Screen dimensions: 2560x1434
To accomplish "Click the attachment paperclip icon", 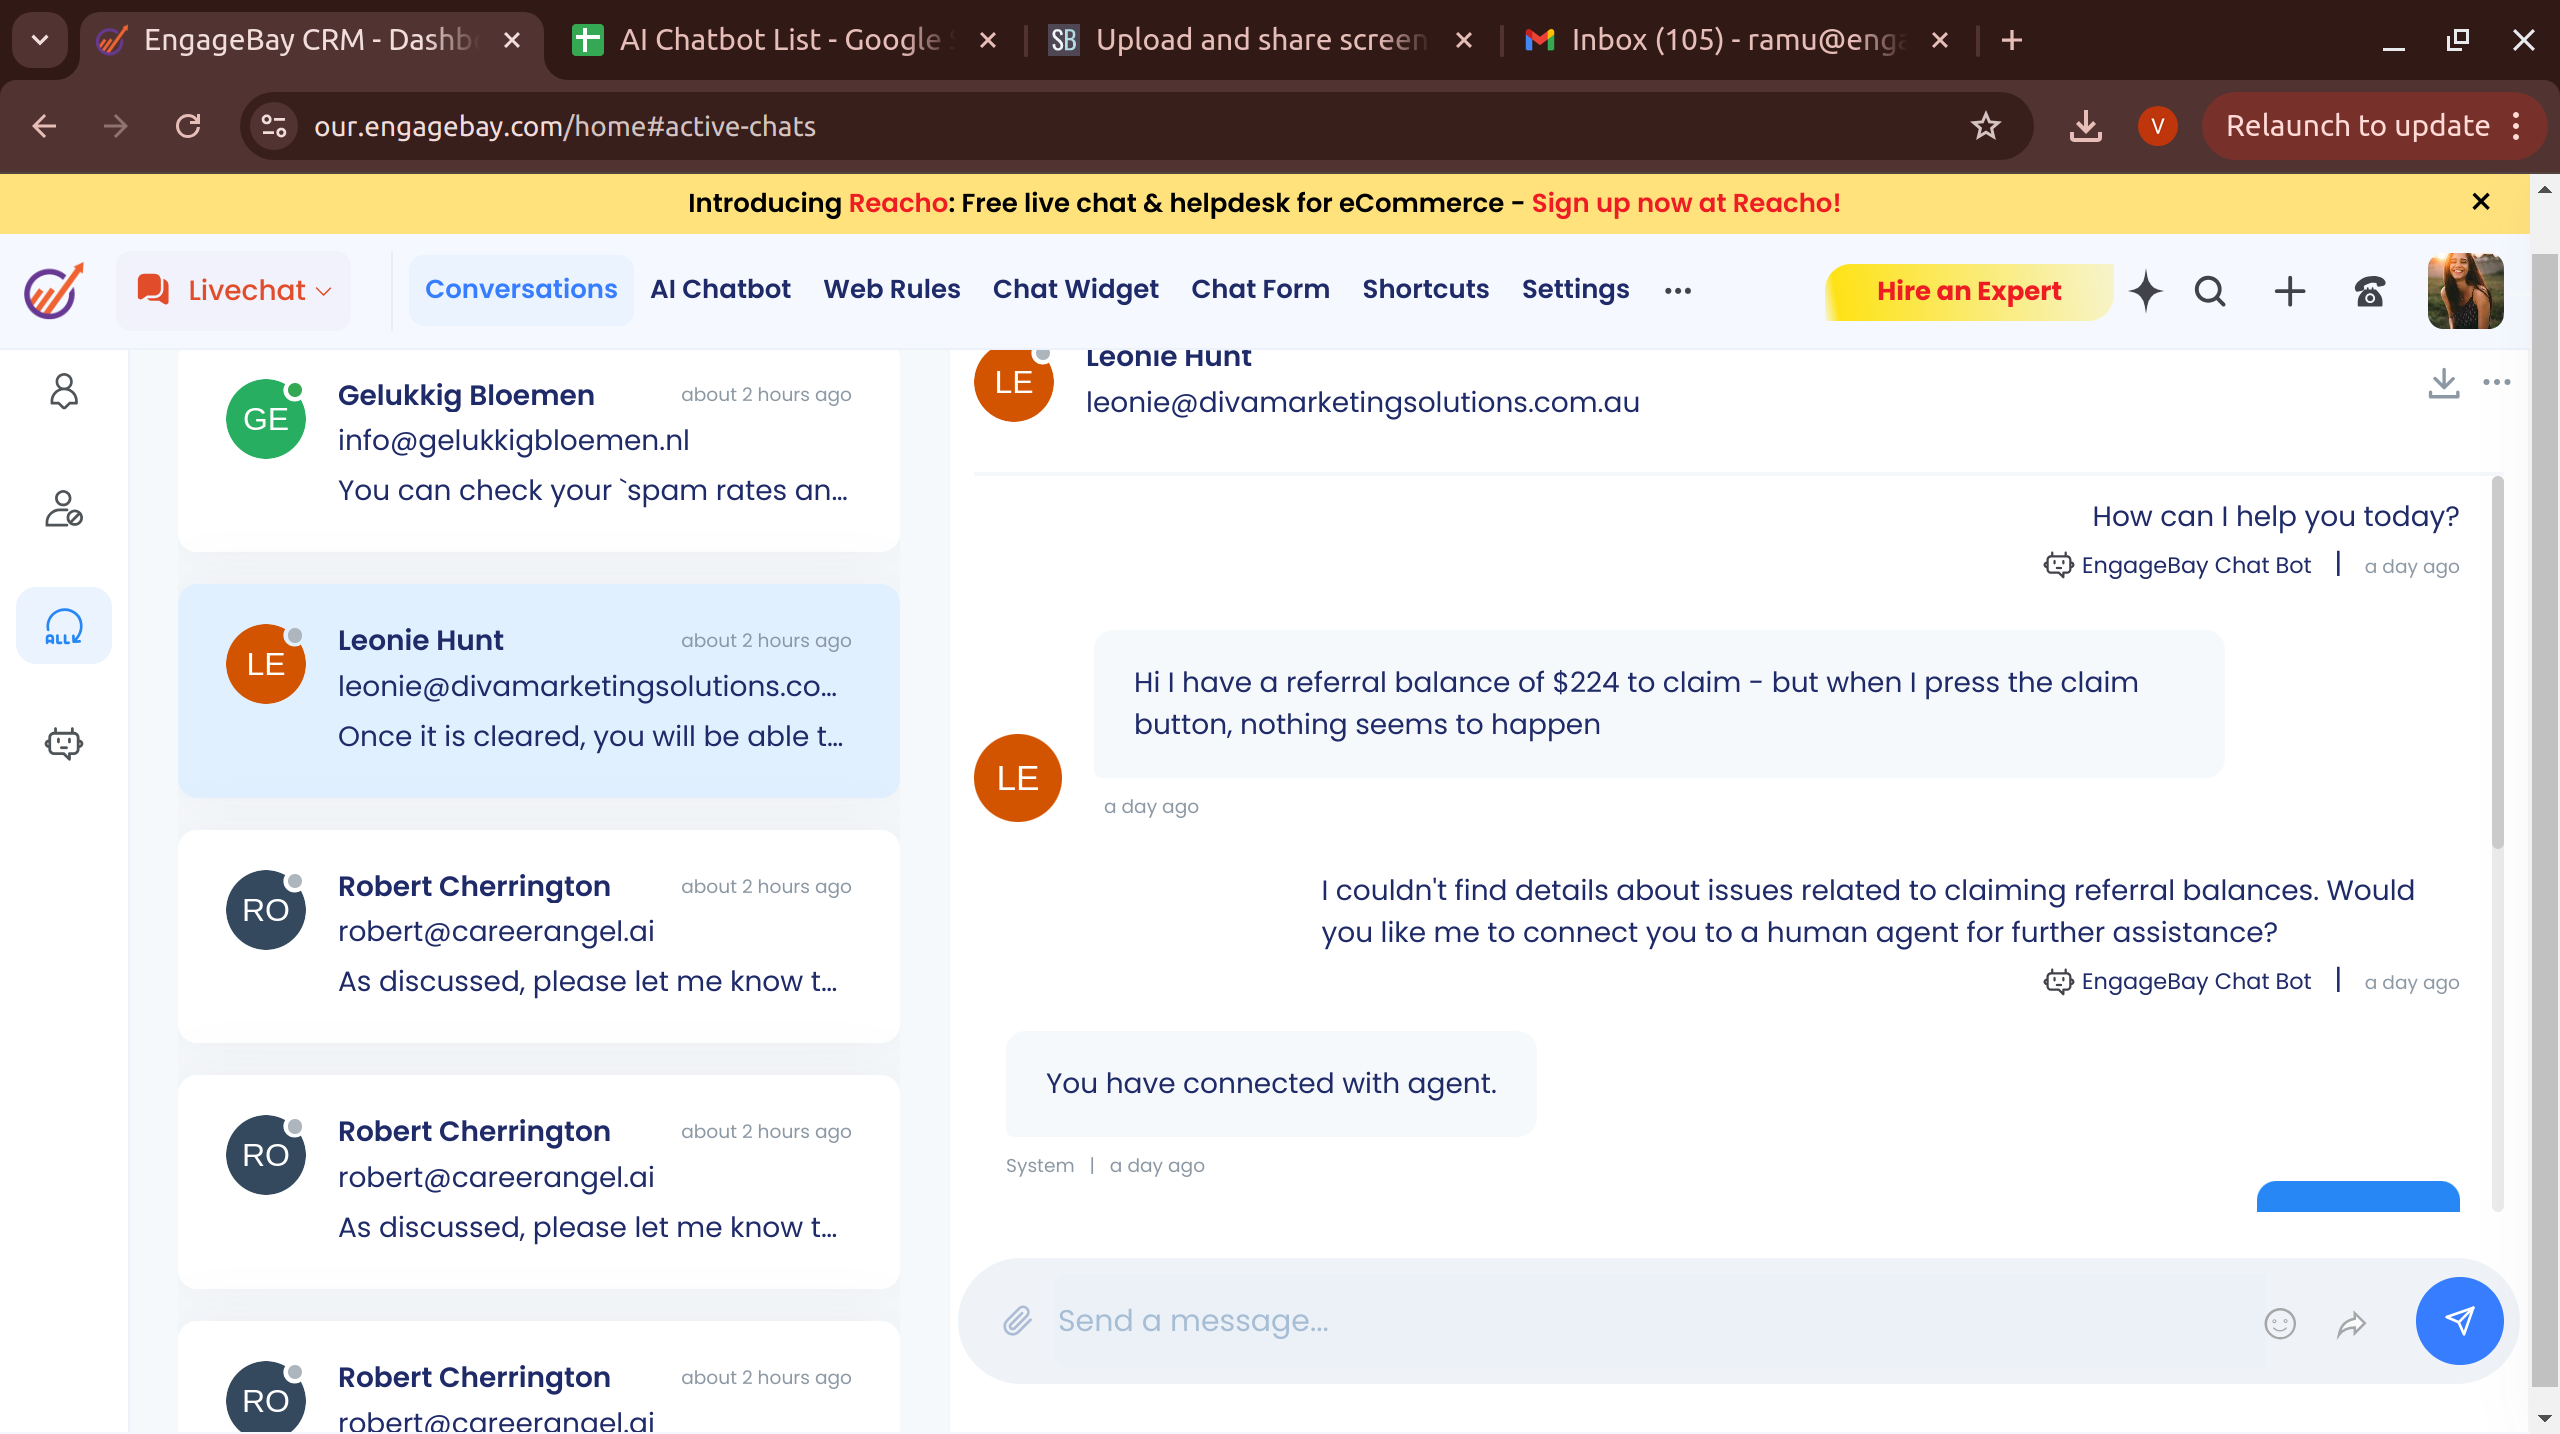I will pyautogui.click(x=1017, y=1321).
